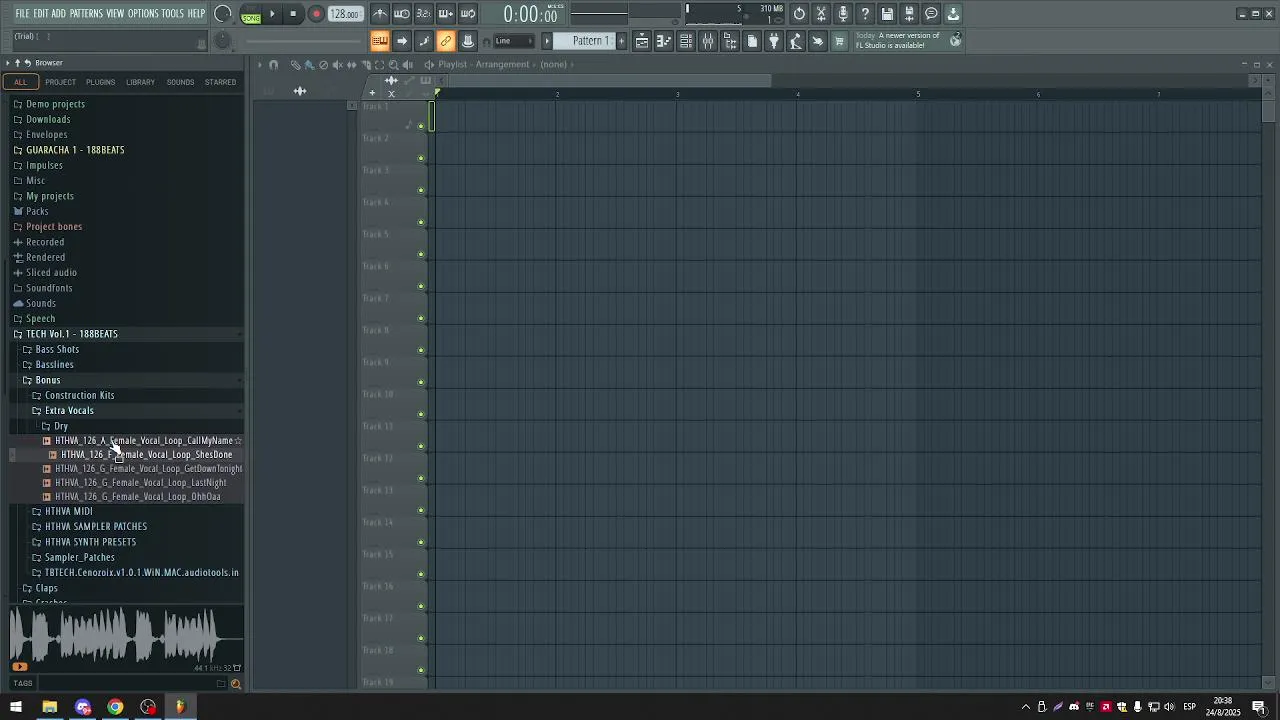The height and width of the screenshot is (720, 1280).
Task: Click the shopping cart content library icon
Action: [840, 41]
